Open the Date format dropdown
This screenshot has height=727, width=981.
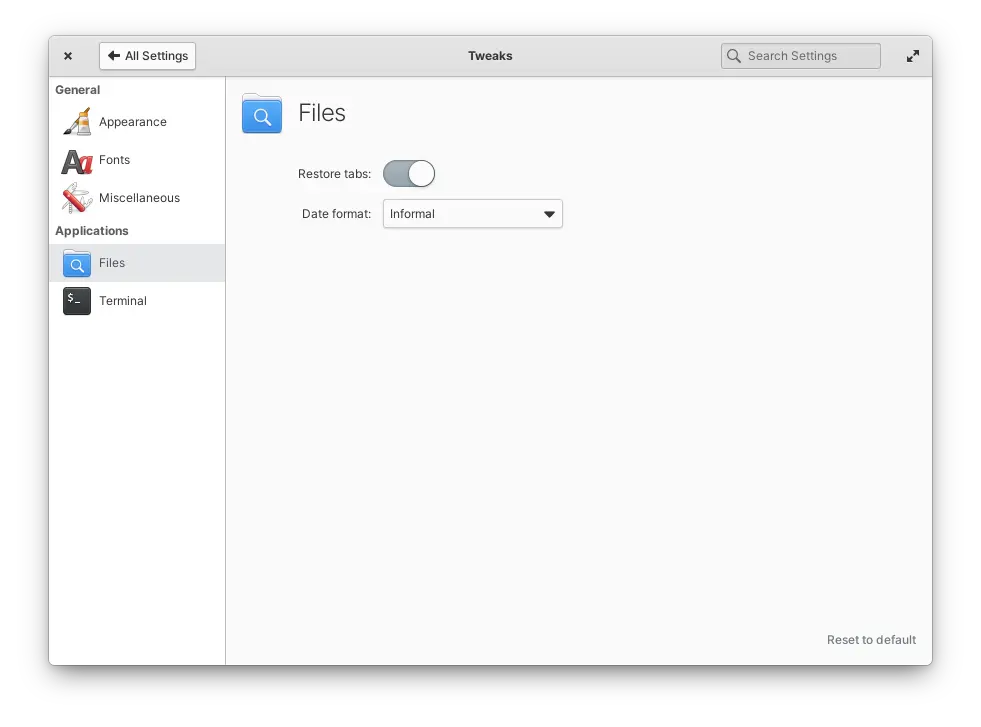coord(472,214)
